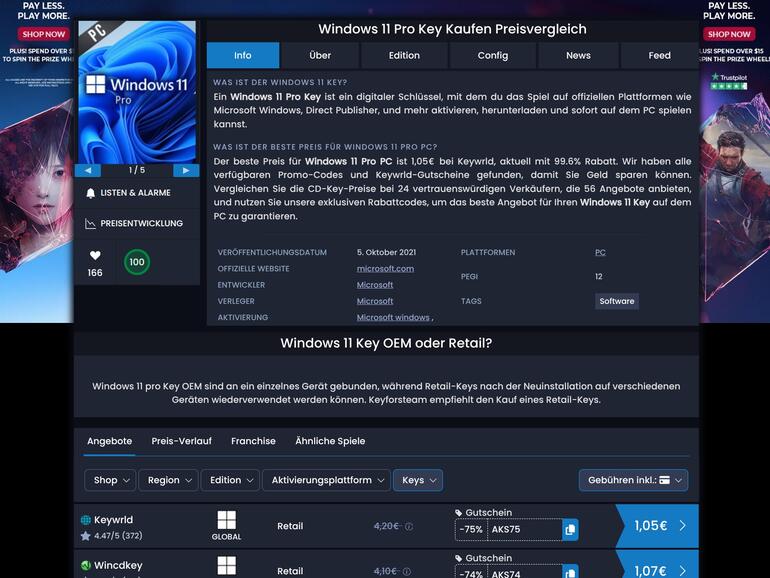Click the Microsoft publisher link
This screenshot has height=578, width=770.
tap(375, 301)
